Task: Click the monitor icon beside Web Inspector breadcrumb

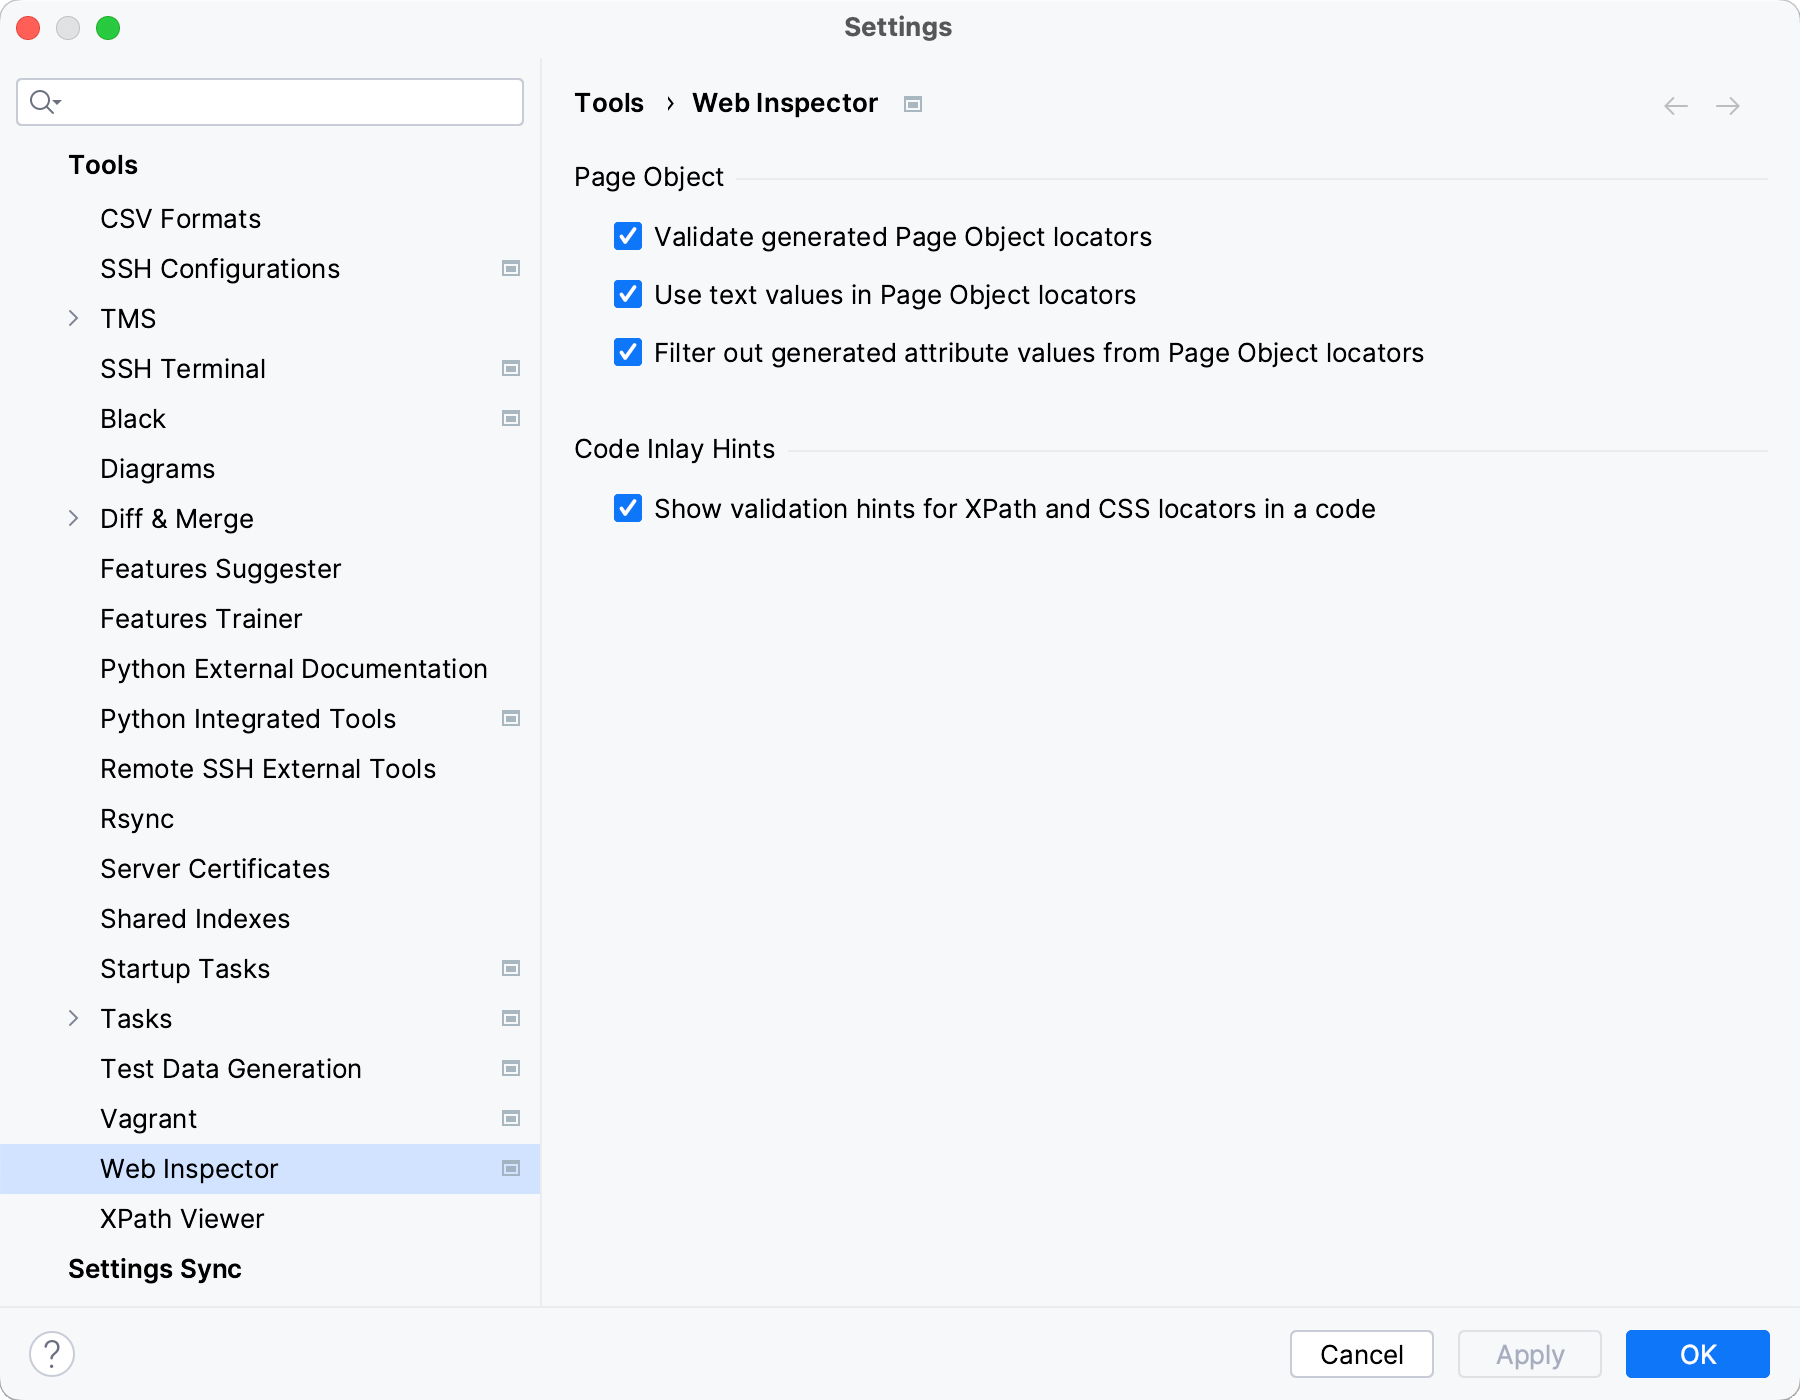Action: pos(911,103)
